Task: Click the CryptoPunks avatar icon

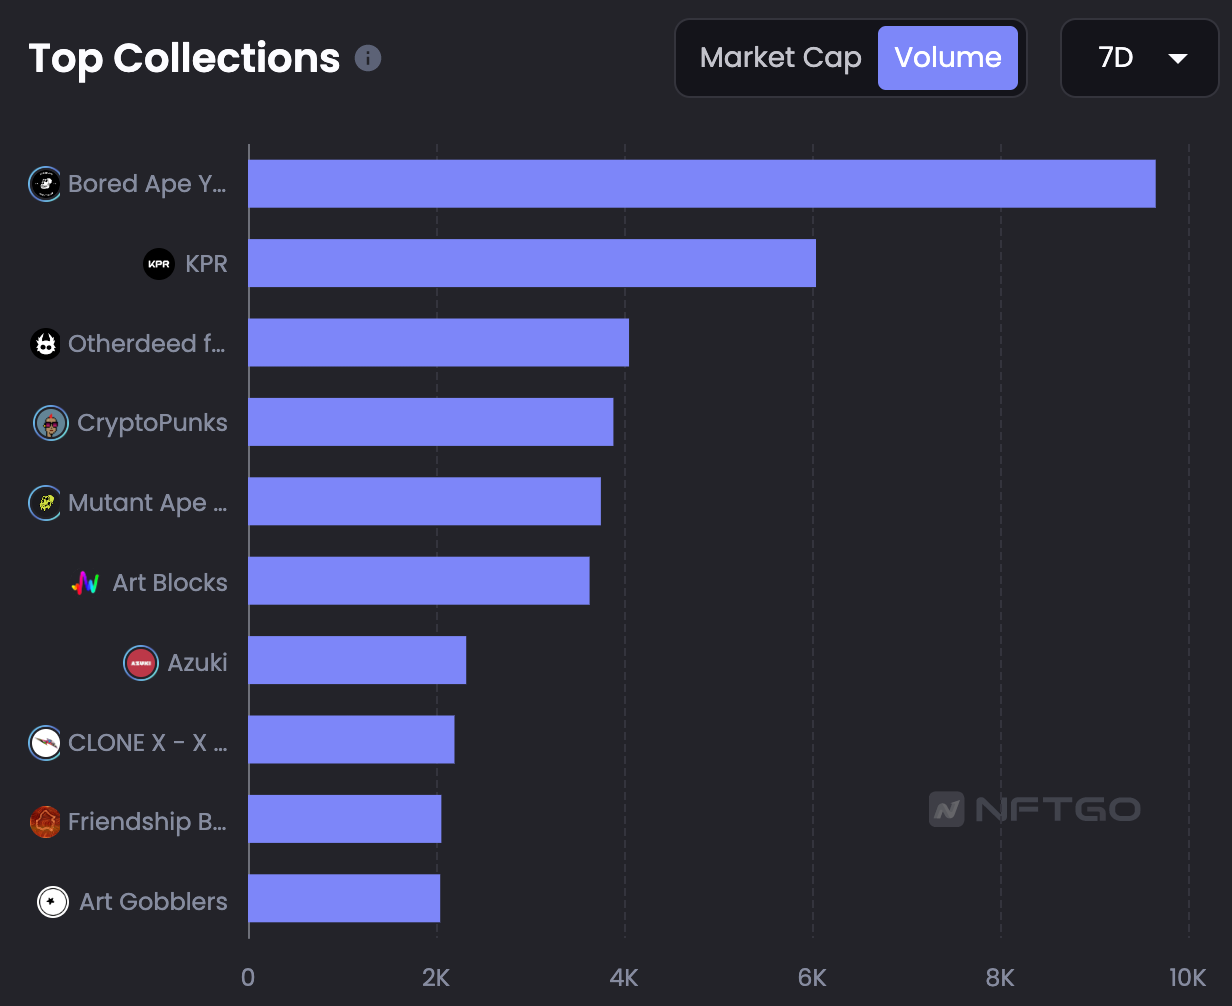Action: coord(51,423)
